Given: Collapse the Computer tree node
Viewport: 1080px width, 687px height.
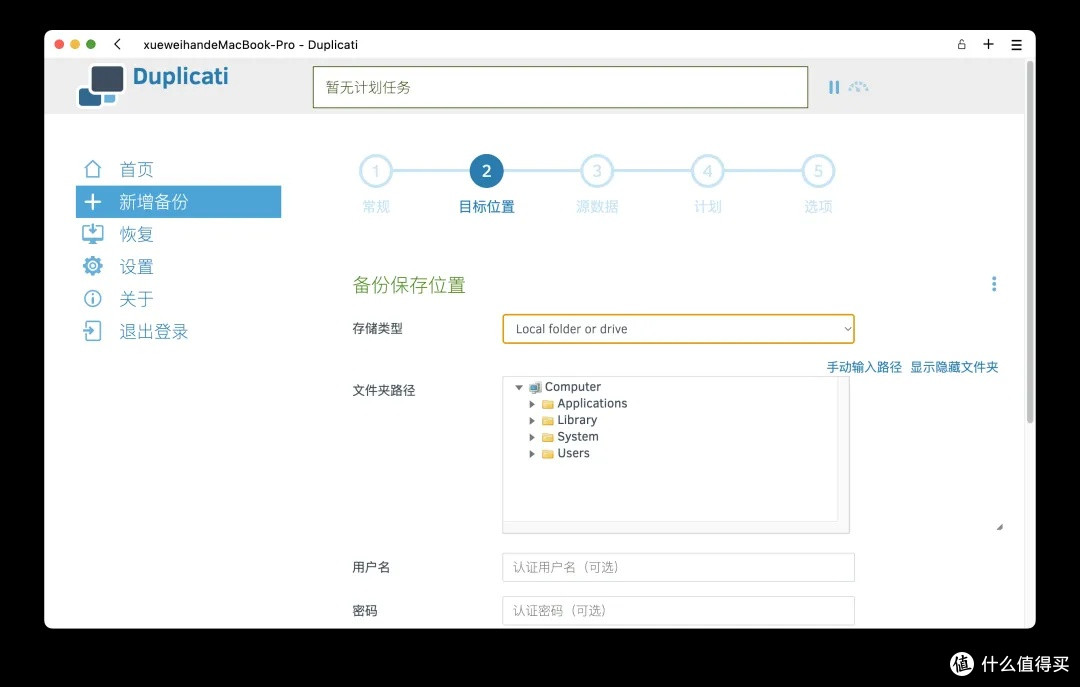Looking at the screenshot, I should click(519, 387).
